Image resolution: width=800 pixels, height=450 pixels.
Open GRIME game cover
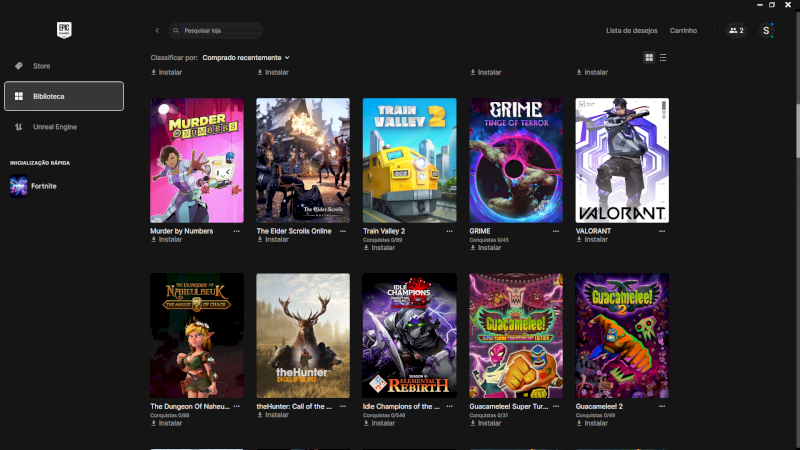[516, 160]
